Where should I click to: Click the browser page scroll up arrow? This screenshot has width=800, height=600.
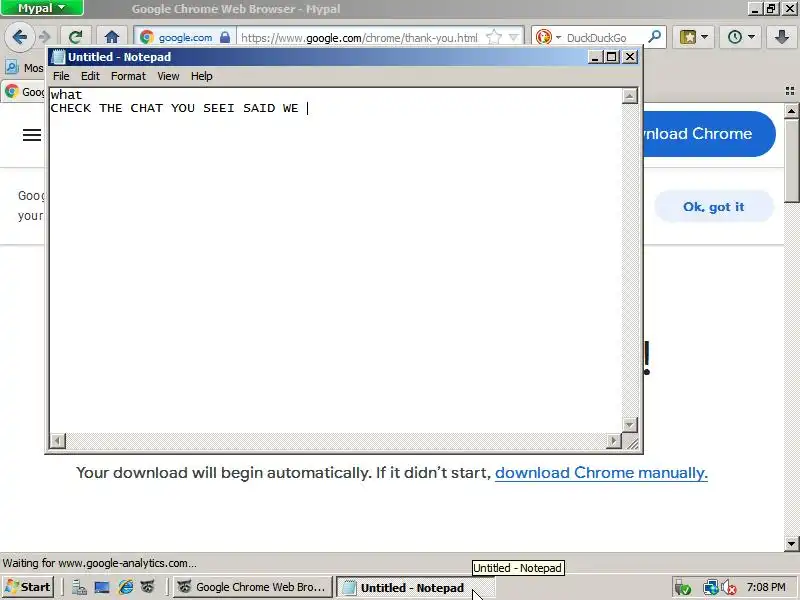pos(791,111)
